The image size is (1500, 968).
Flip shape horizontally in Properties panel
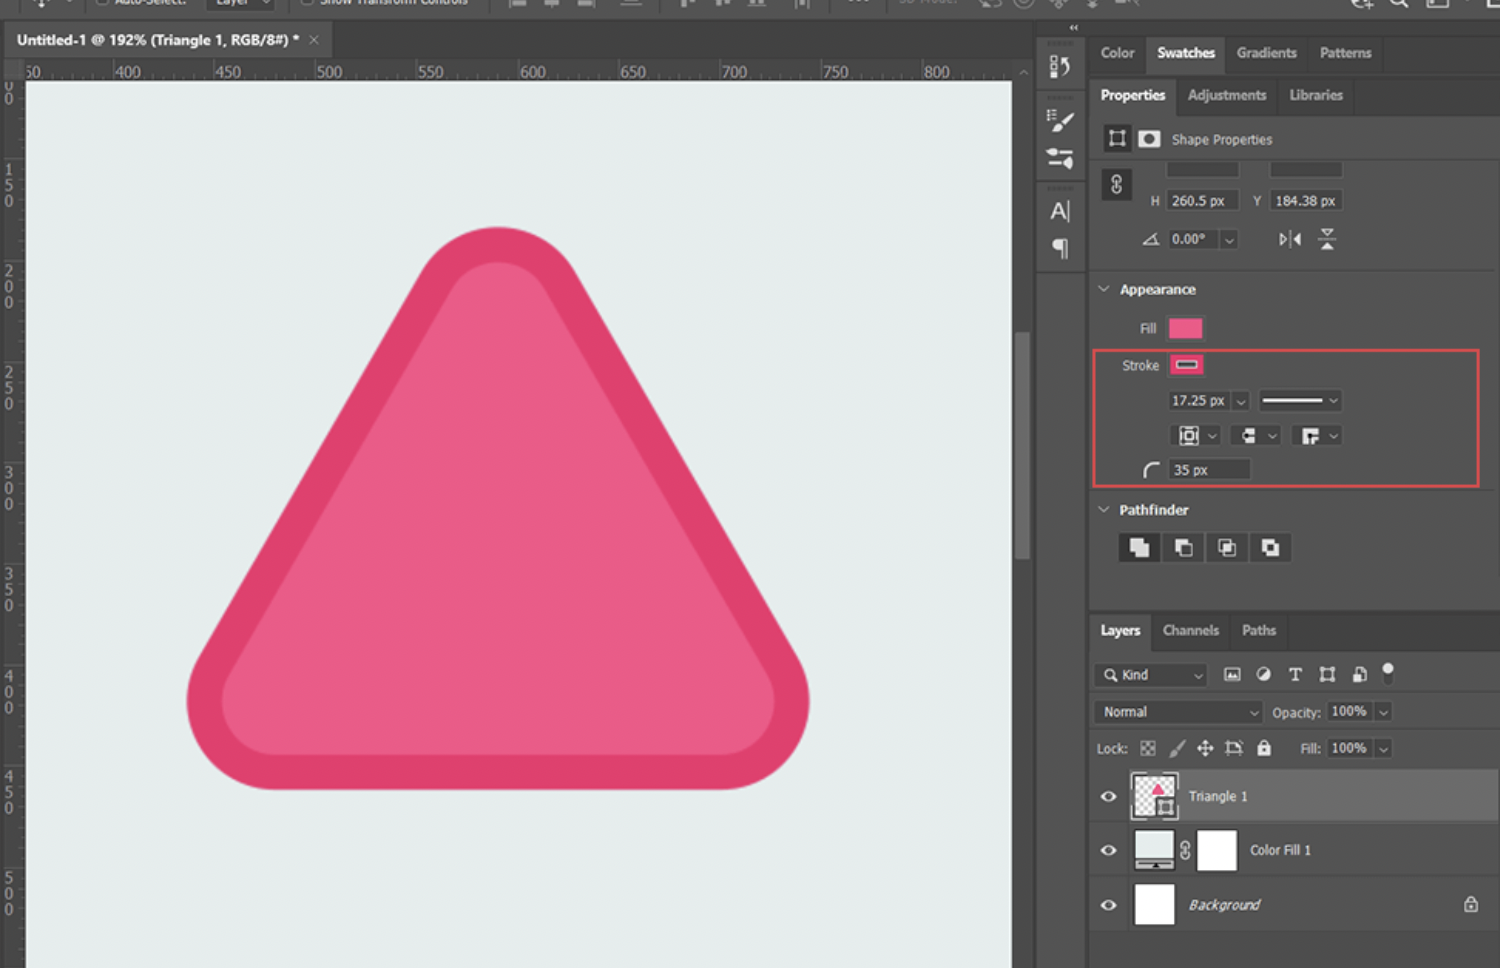(x=1290, y=239)
